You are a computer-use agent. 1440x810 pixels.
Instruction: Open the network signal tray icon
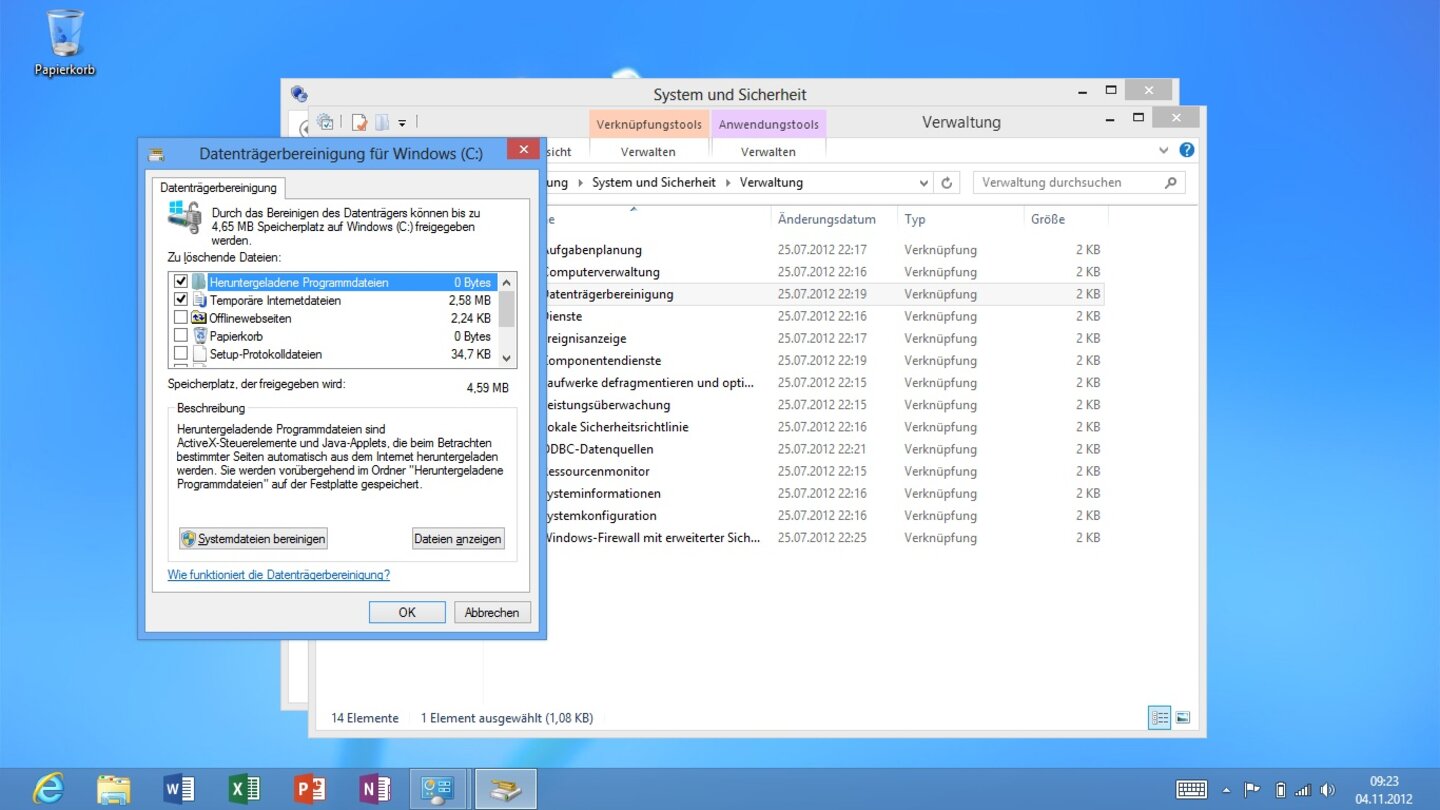pos(1303,790)
